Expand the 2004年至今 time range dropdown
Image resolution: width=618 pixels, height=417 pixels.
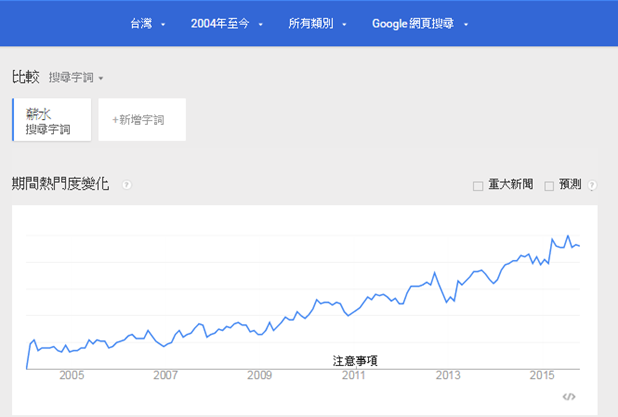tap(227, 23)
